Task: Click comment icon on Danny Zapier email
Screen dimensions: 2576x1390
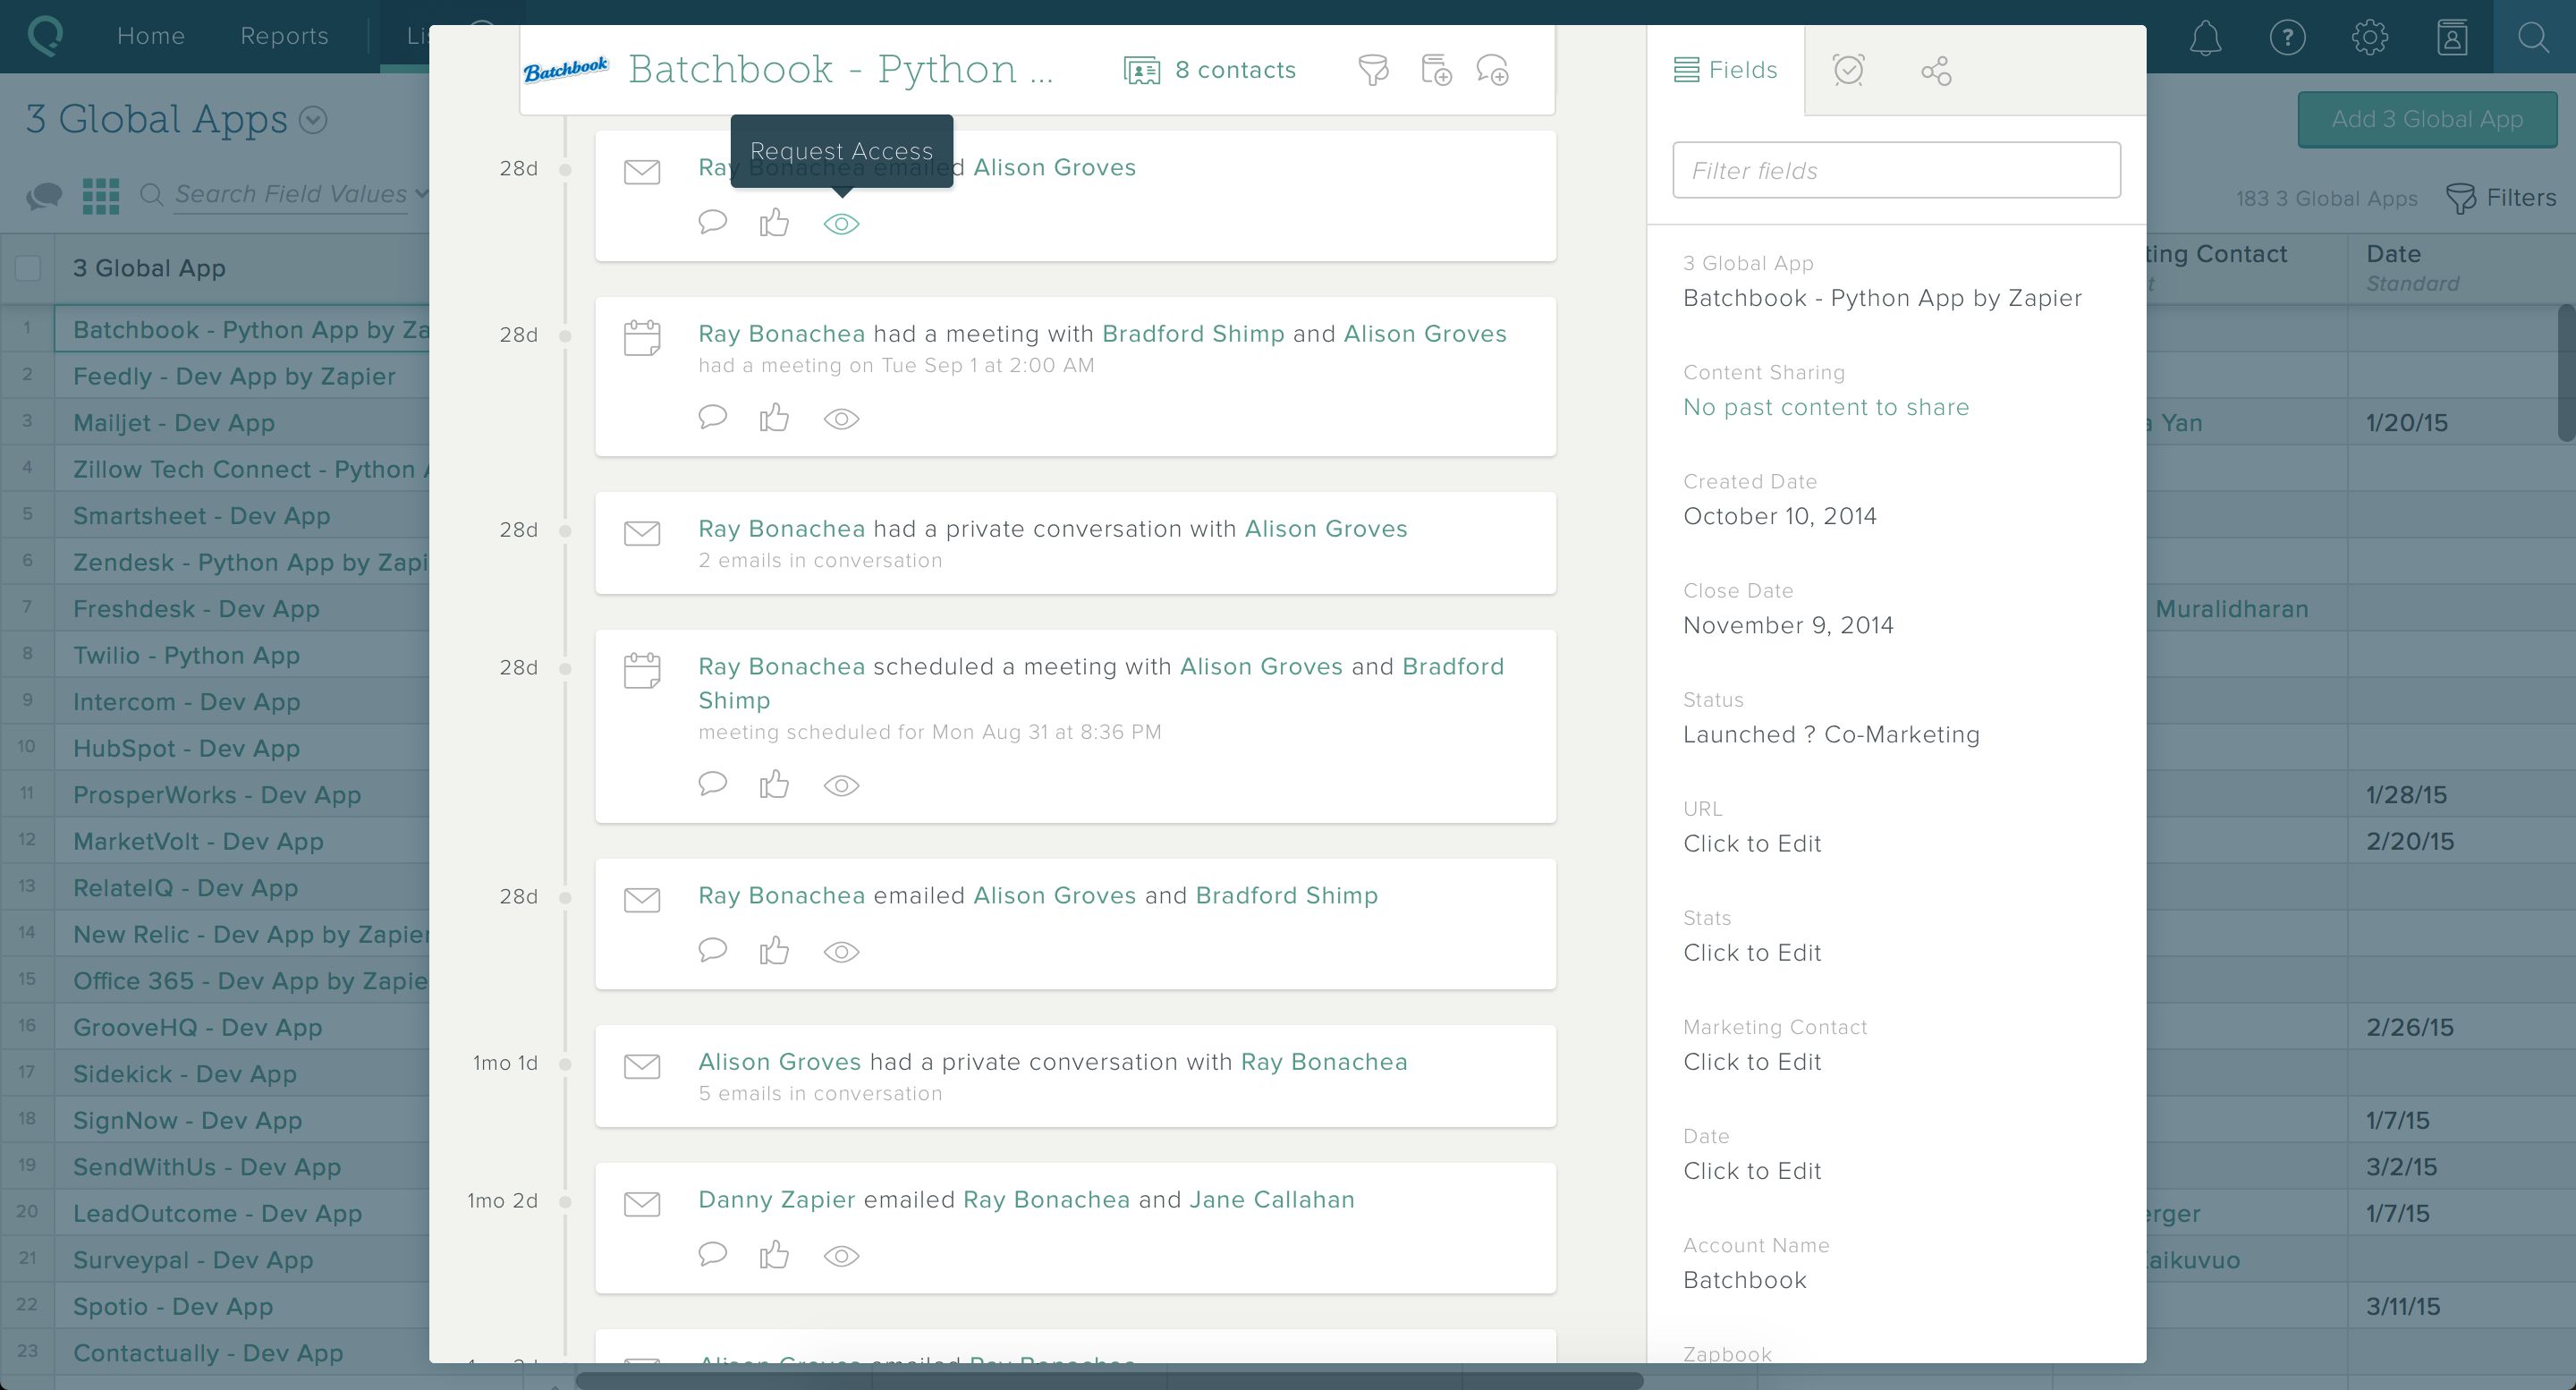Action: pos(712,1254)
